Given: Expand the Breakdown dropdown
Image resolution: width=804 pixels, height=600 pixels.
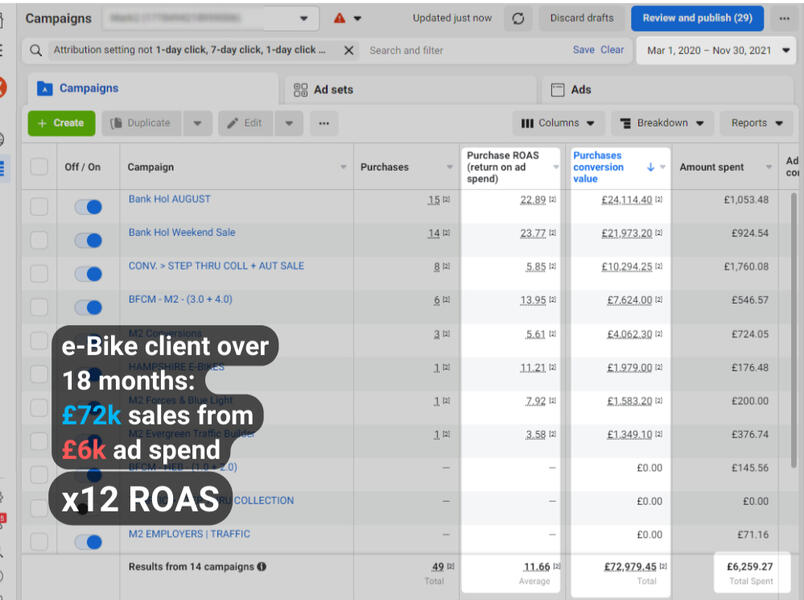Looking at the screenshot, I should click(662, 123).
